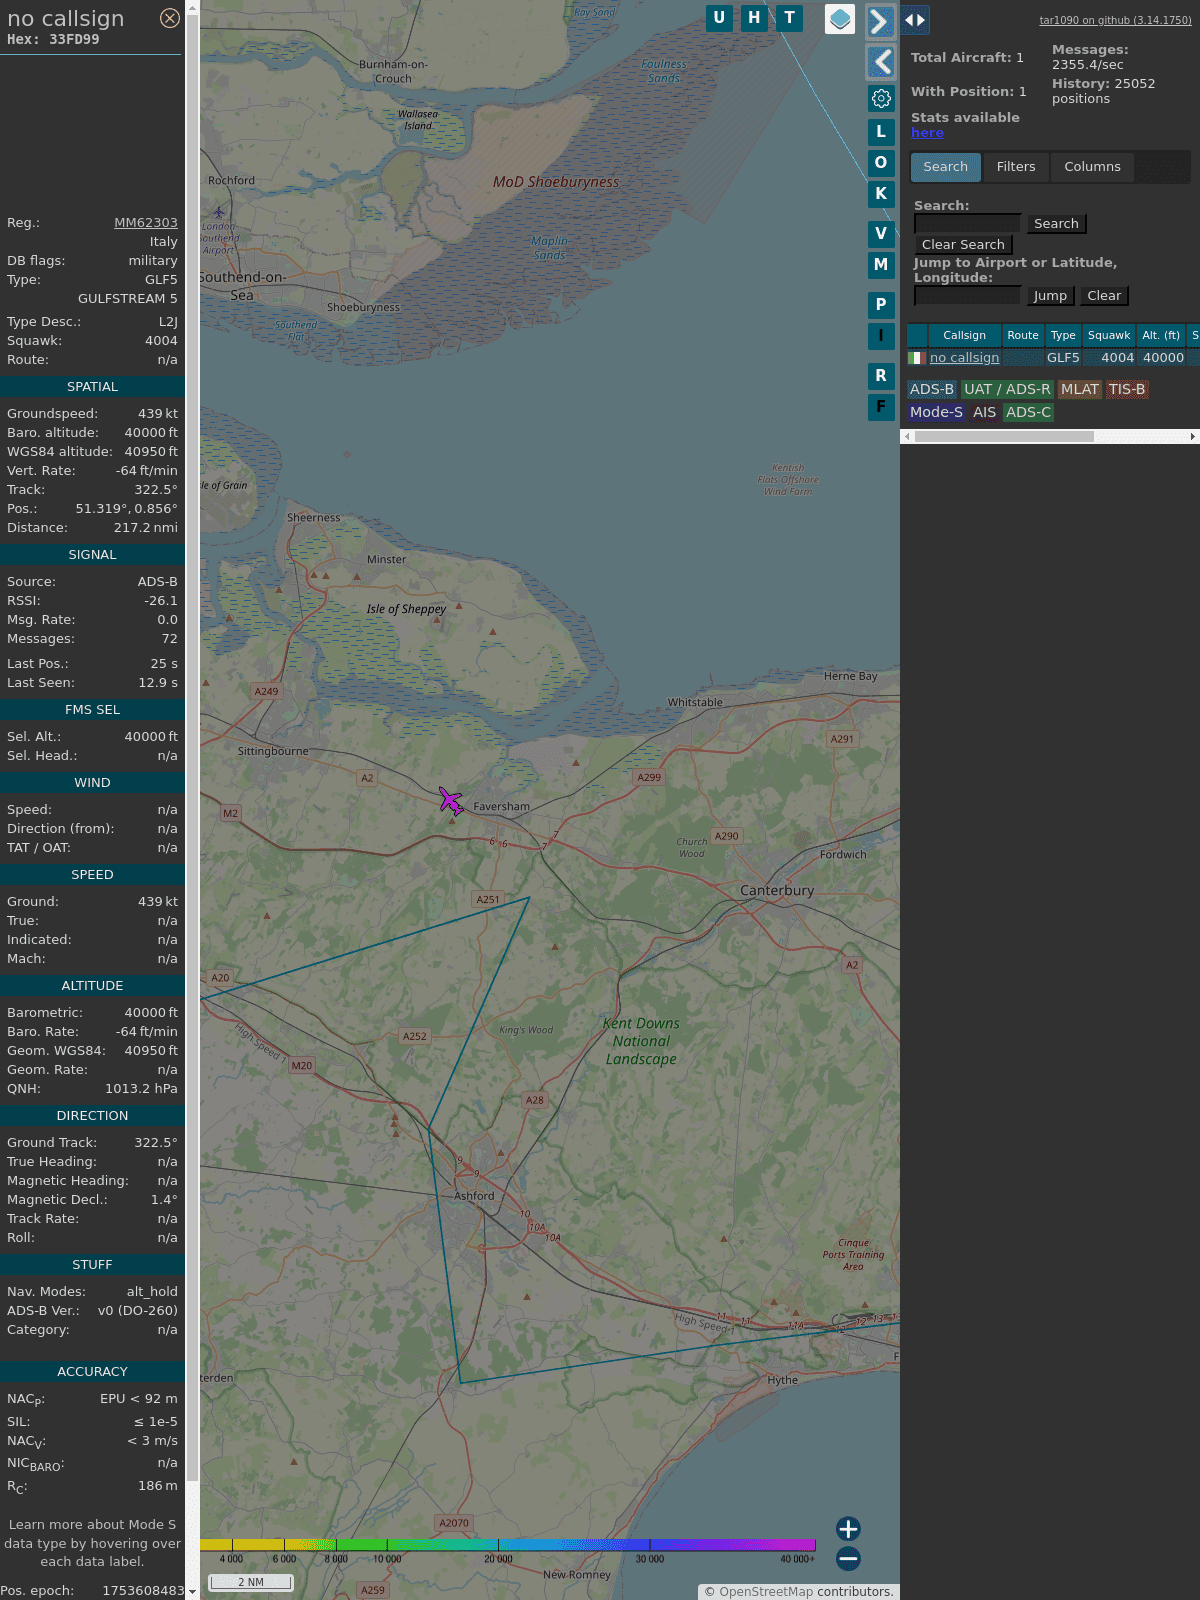The width and height of the screenshot is (1200, 1600).
Task: Toggle the UAT / ADS-R source legend
Action: click(1007, 390)
